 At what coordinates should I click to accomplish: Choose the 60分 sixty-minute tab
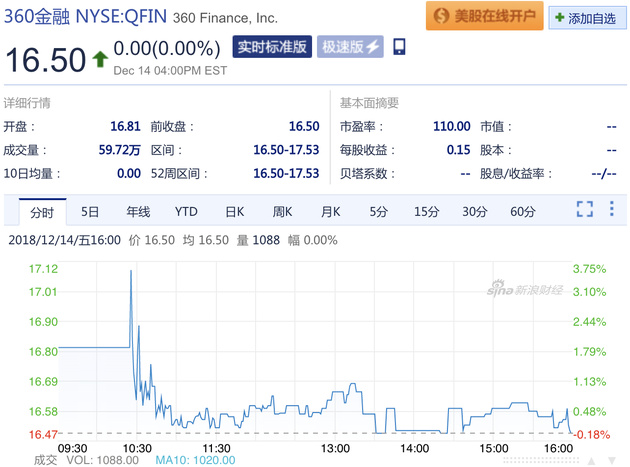click(x=523, y=212)
